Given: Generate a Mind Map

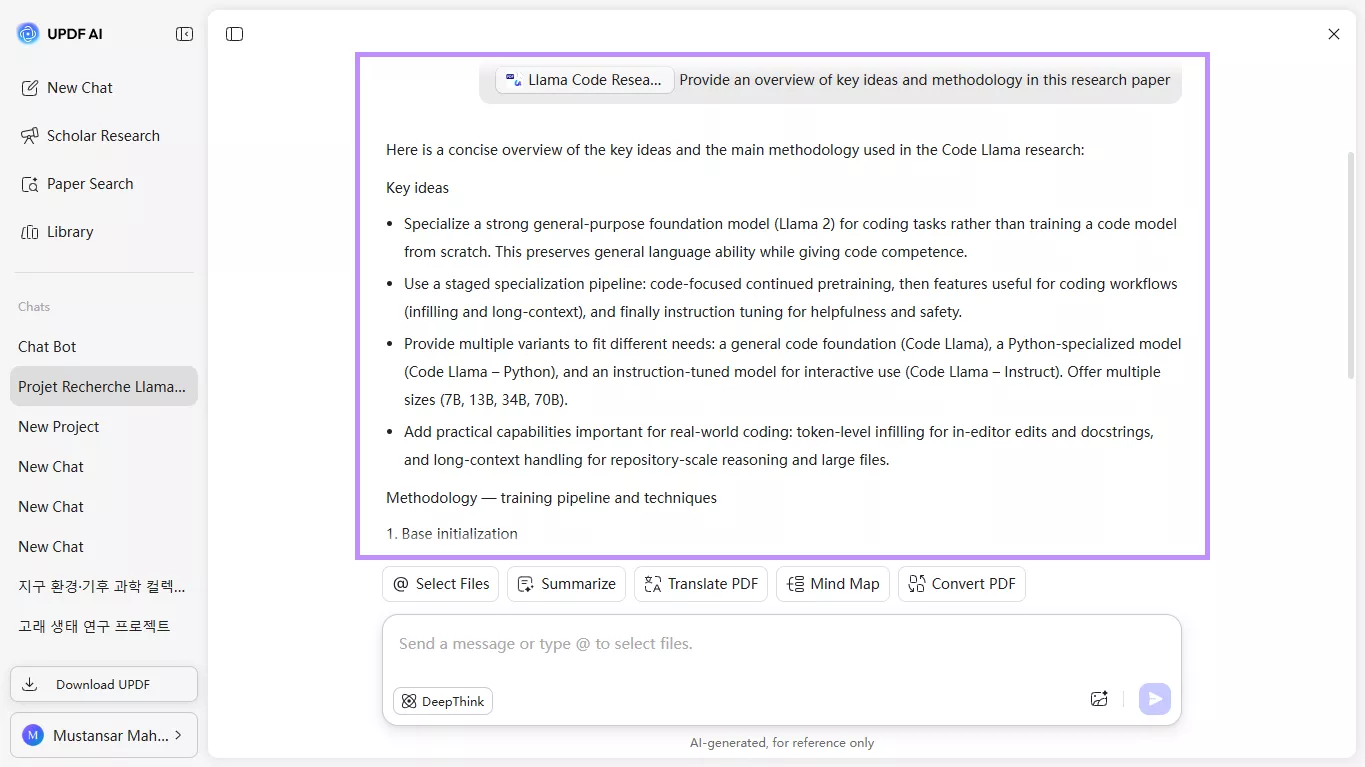Looking at the screenshot, I should [833, 584].
